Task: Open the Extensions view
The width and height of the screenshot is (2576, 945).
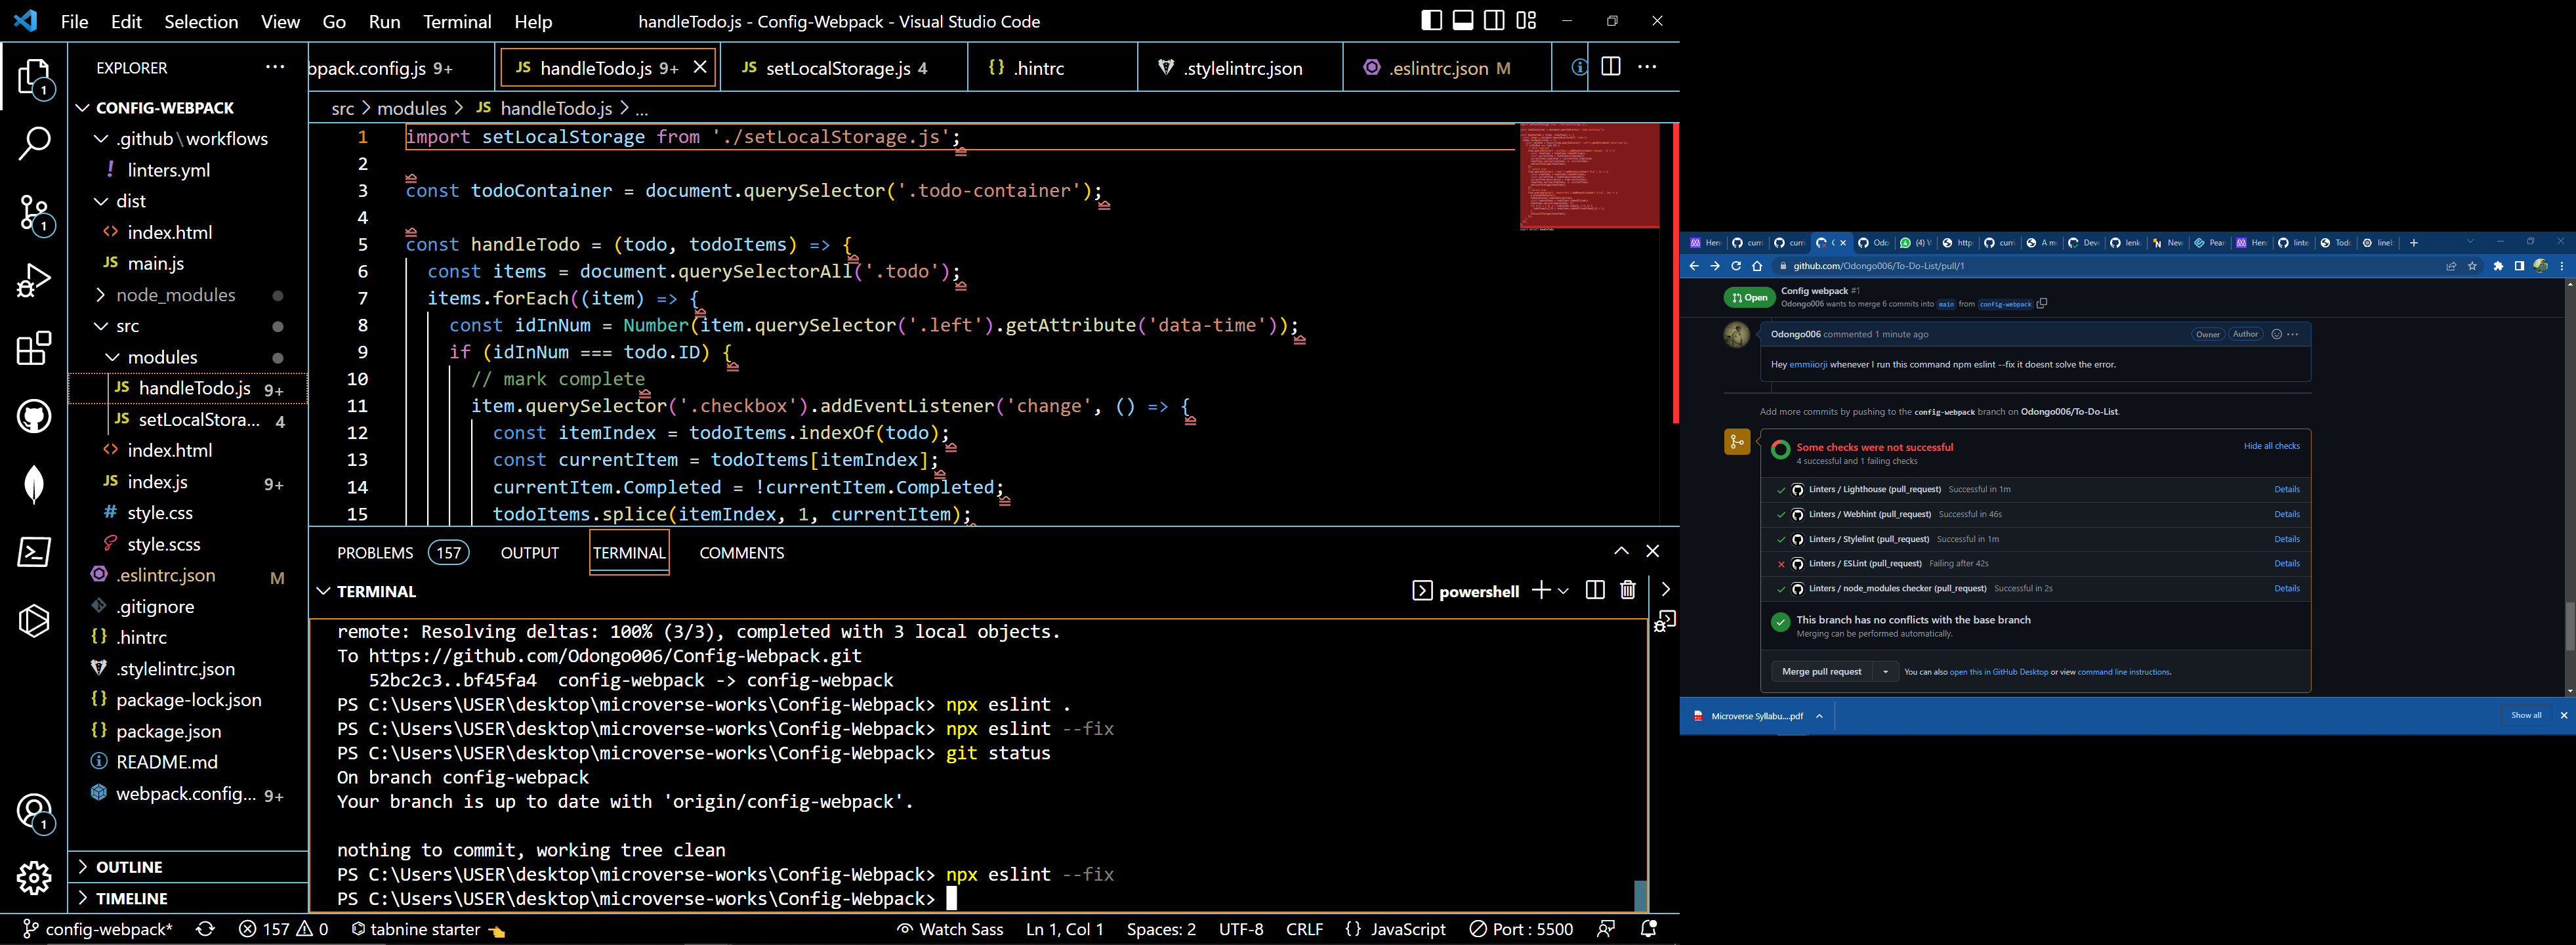Action: tap(35, 349)
